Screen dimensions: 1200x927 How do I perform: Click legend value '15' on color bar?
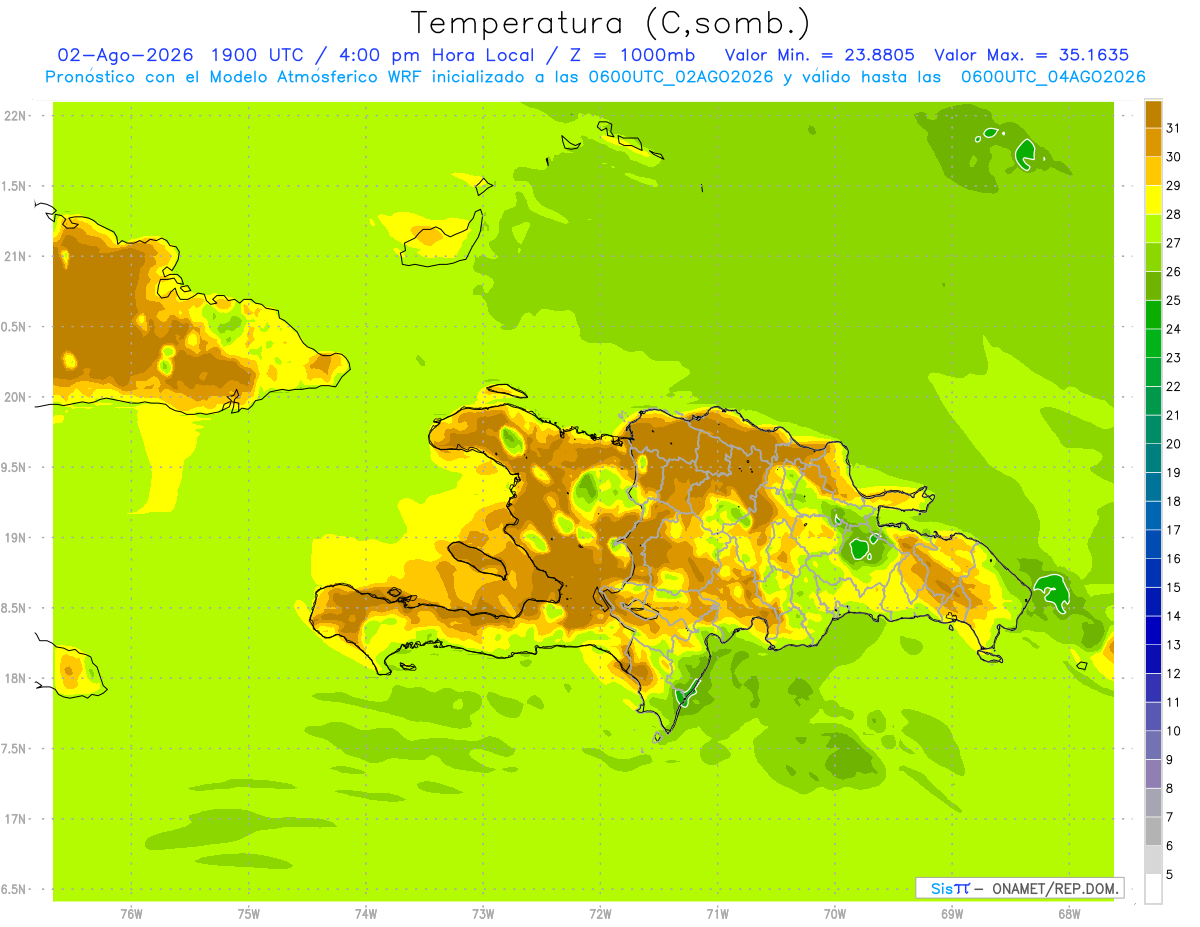click(x=1173, y=587)
